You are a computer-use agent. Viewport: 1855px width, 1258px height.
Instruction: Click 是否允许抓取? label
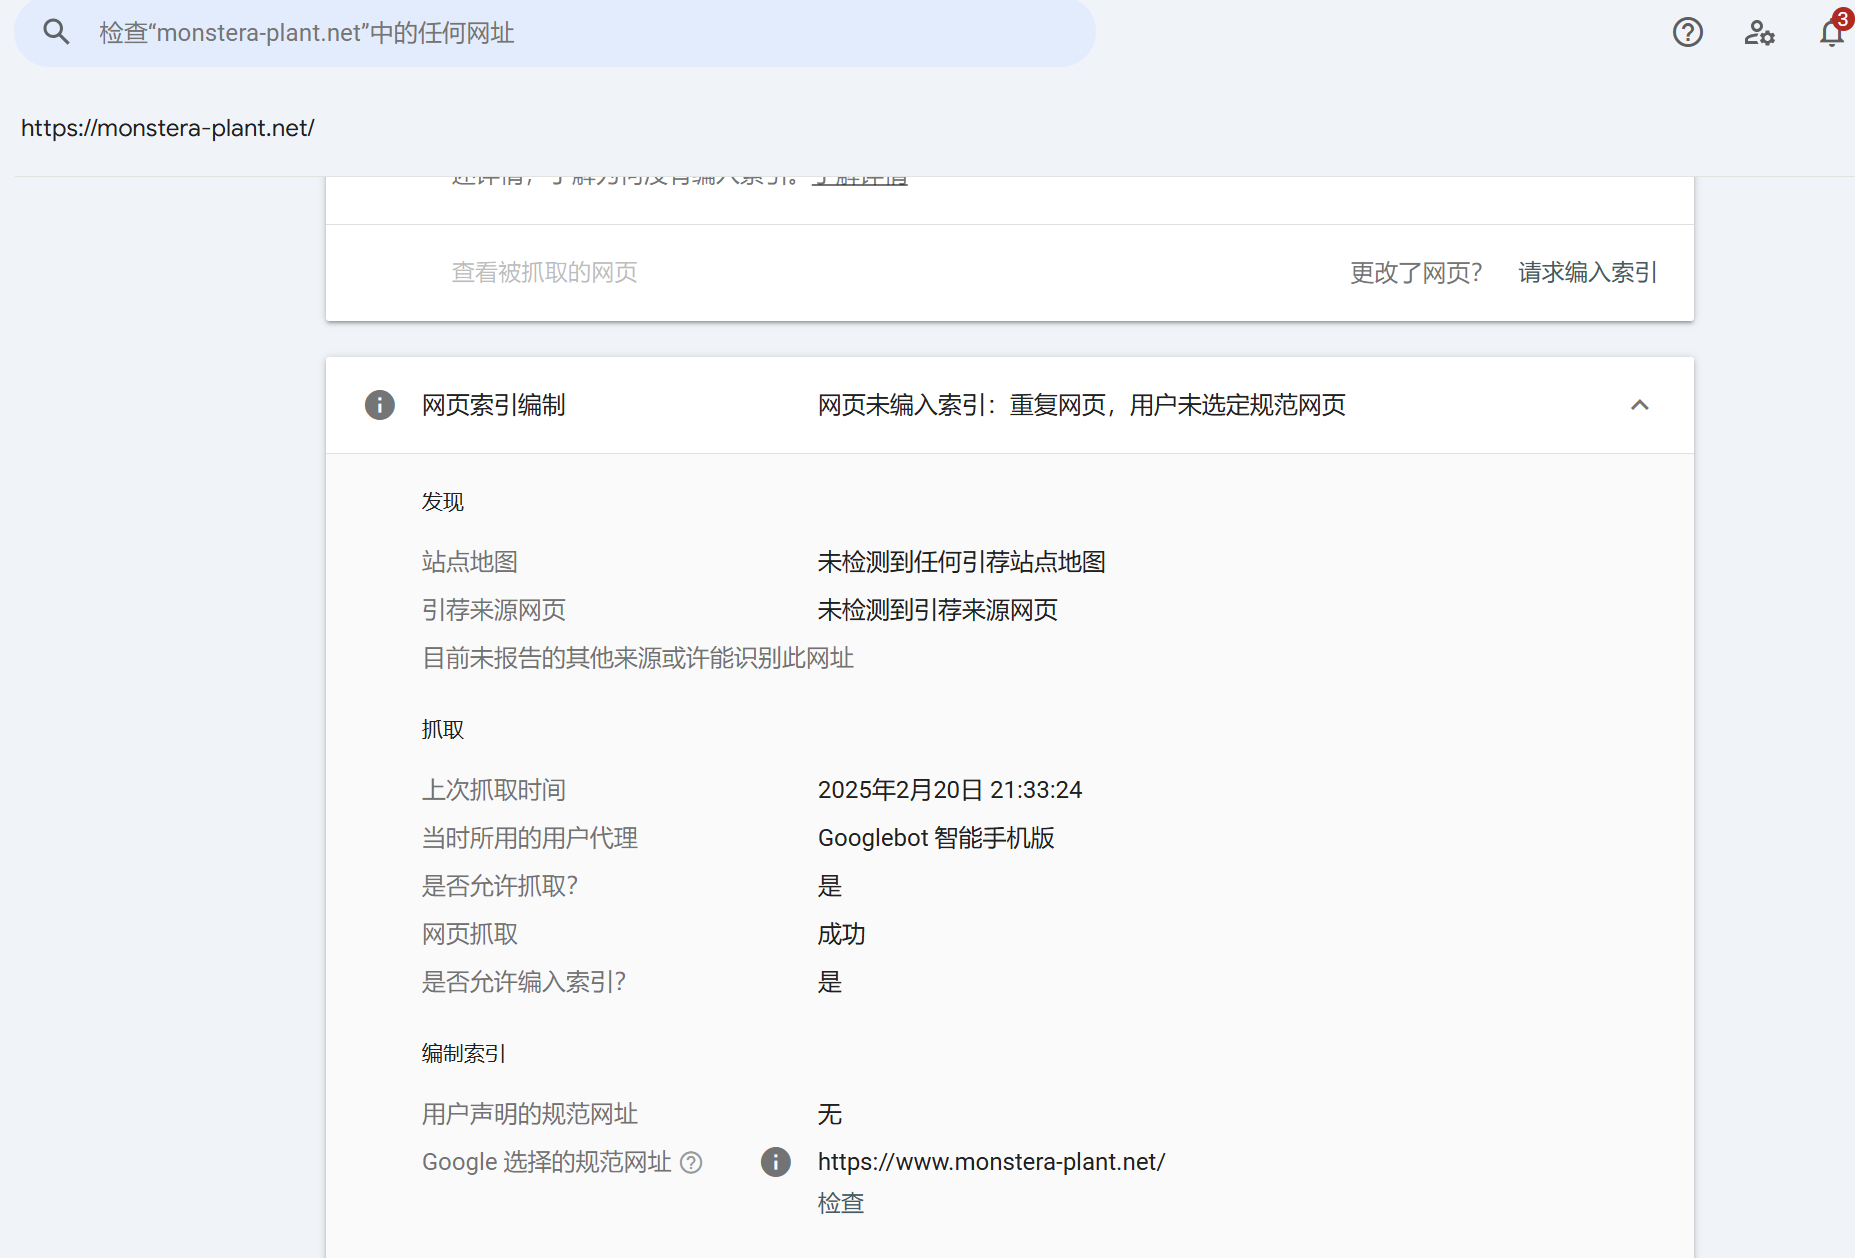pos(499,886)
